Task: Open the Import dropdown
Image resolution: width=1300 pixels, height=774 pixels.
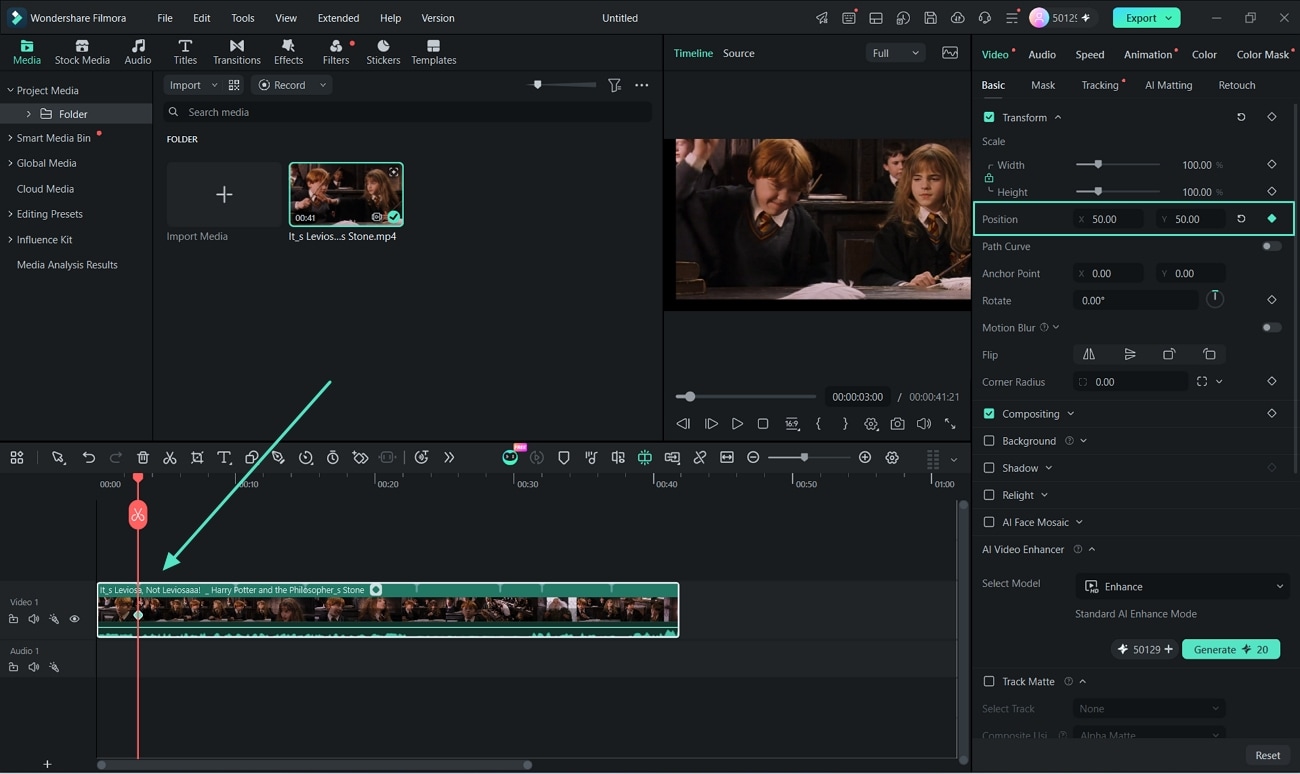Action: point(193,85)
